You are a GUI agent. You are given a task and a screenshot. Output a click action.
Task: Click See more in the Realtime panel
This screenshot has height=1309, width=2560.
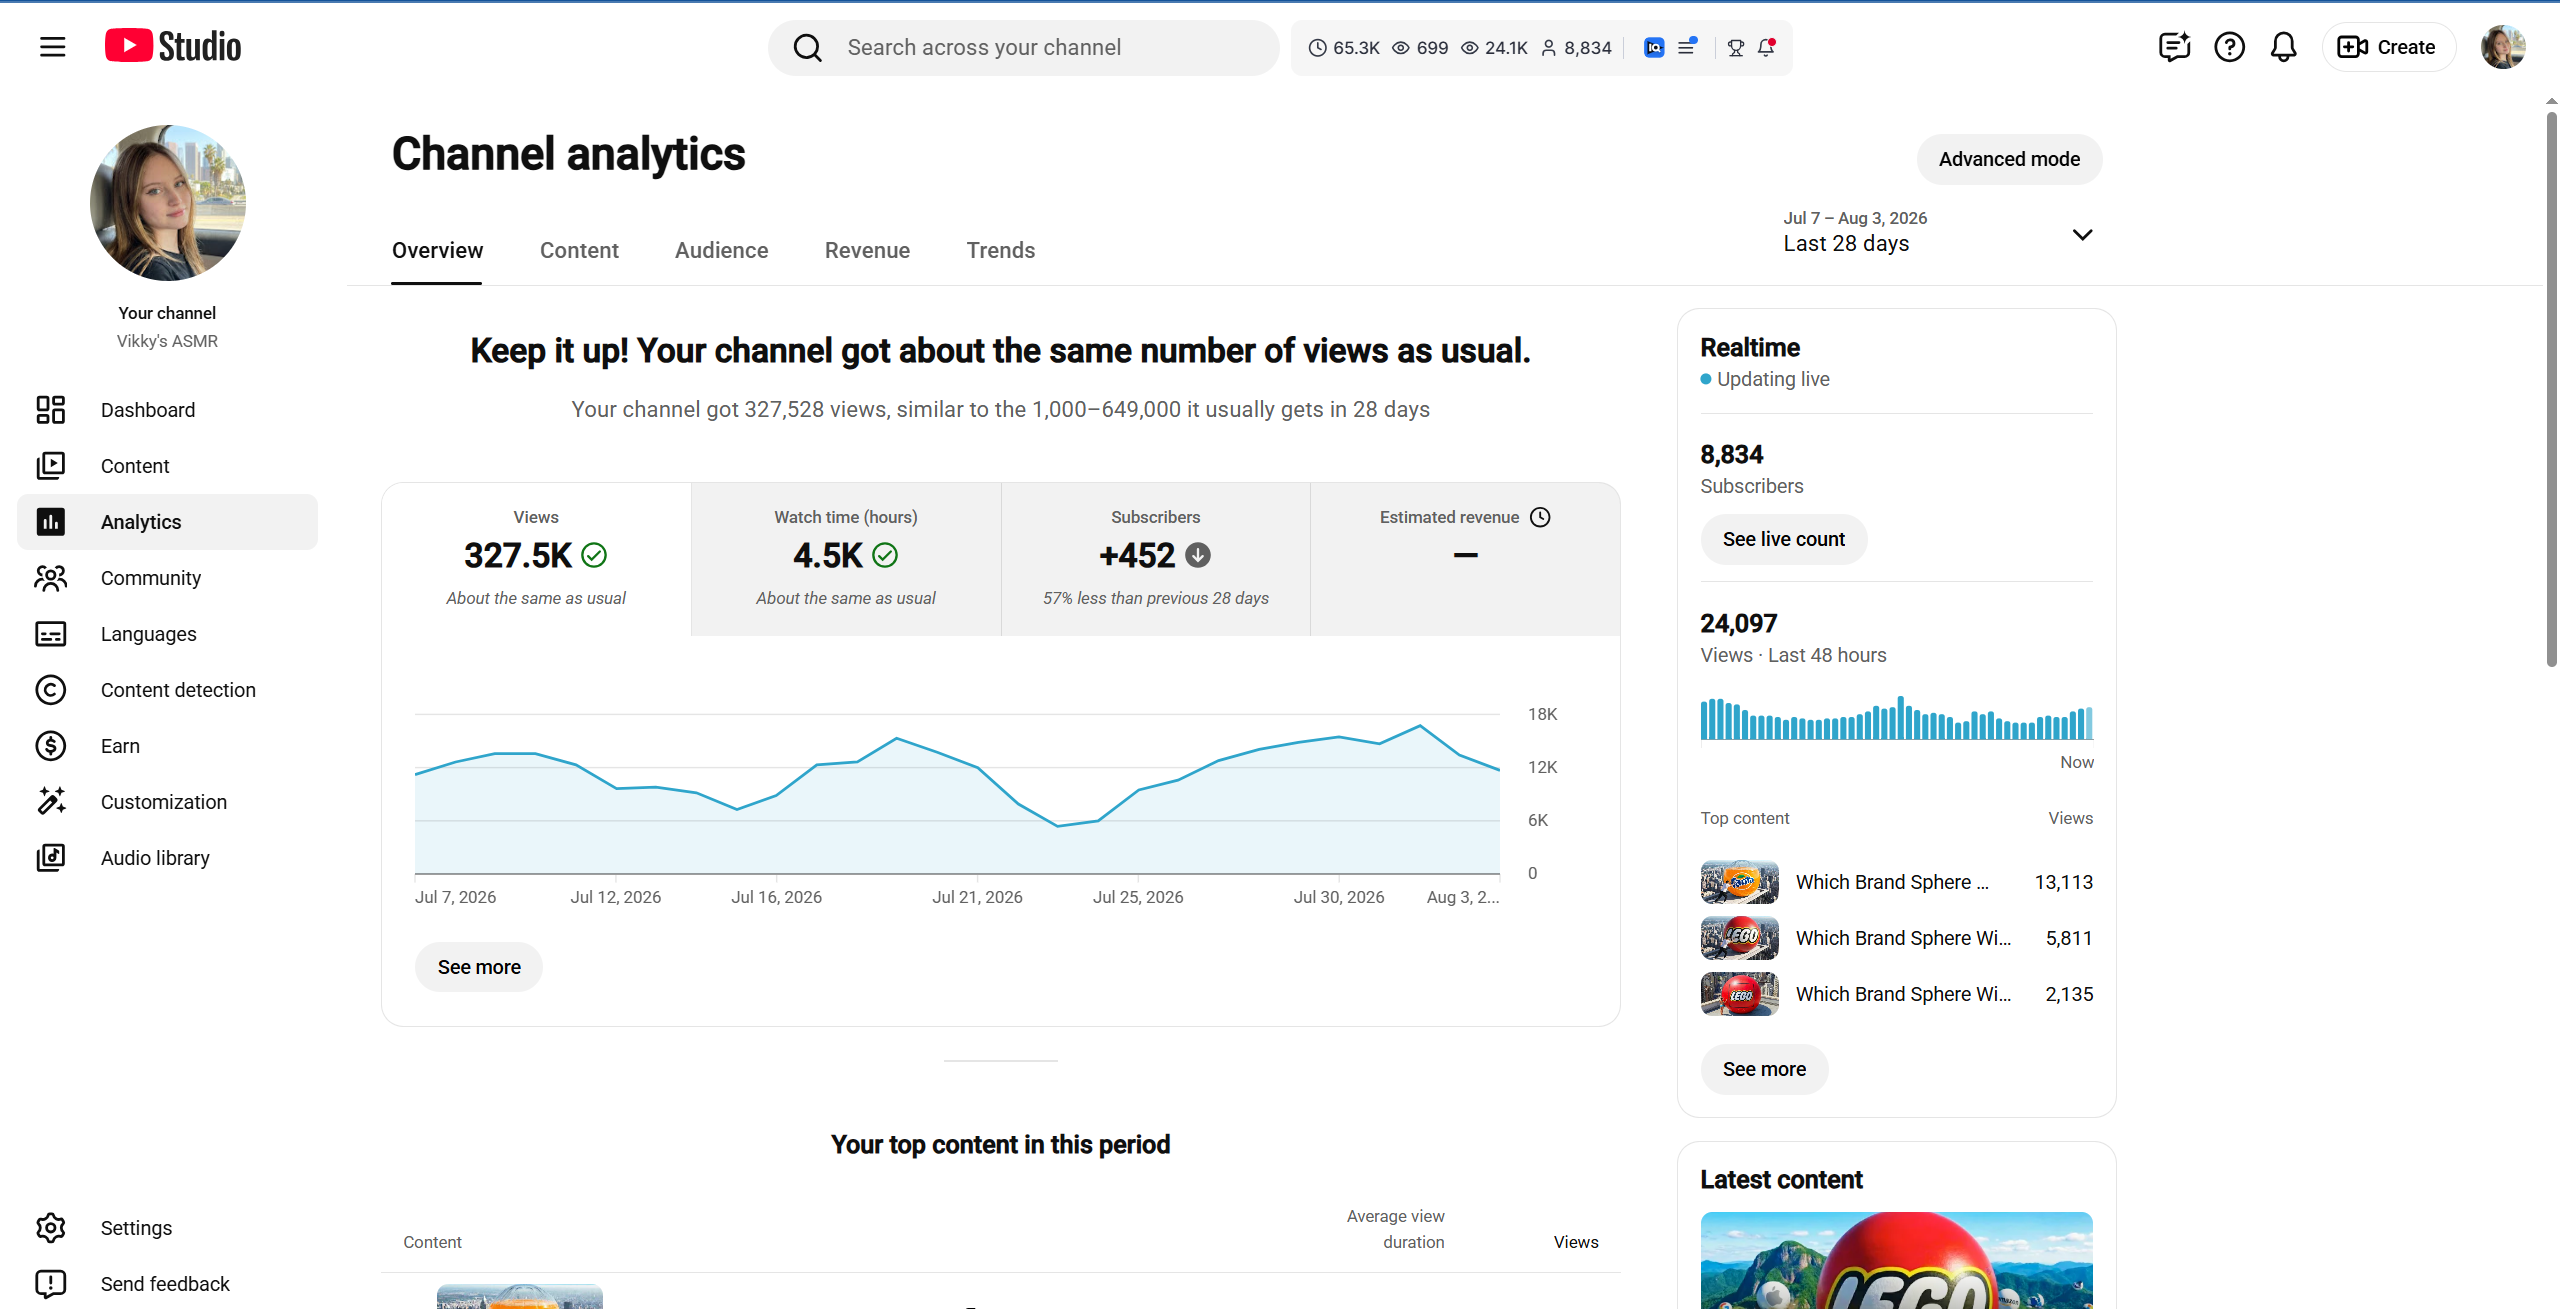pyautogui.click(x=1764, y=1070)
